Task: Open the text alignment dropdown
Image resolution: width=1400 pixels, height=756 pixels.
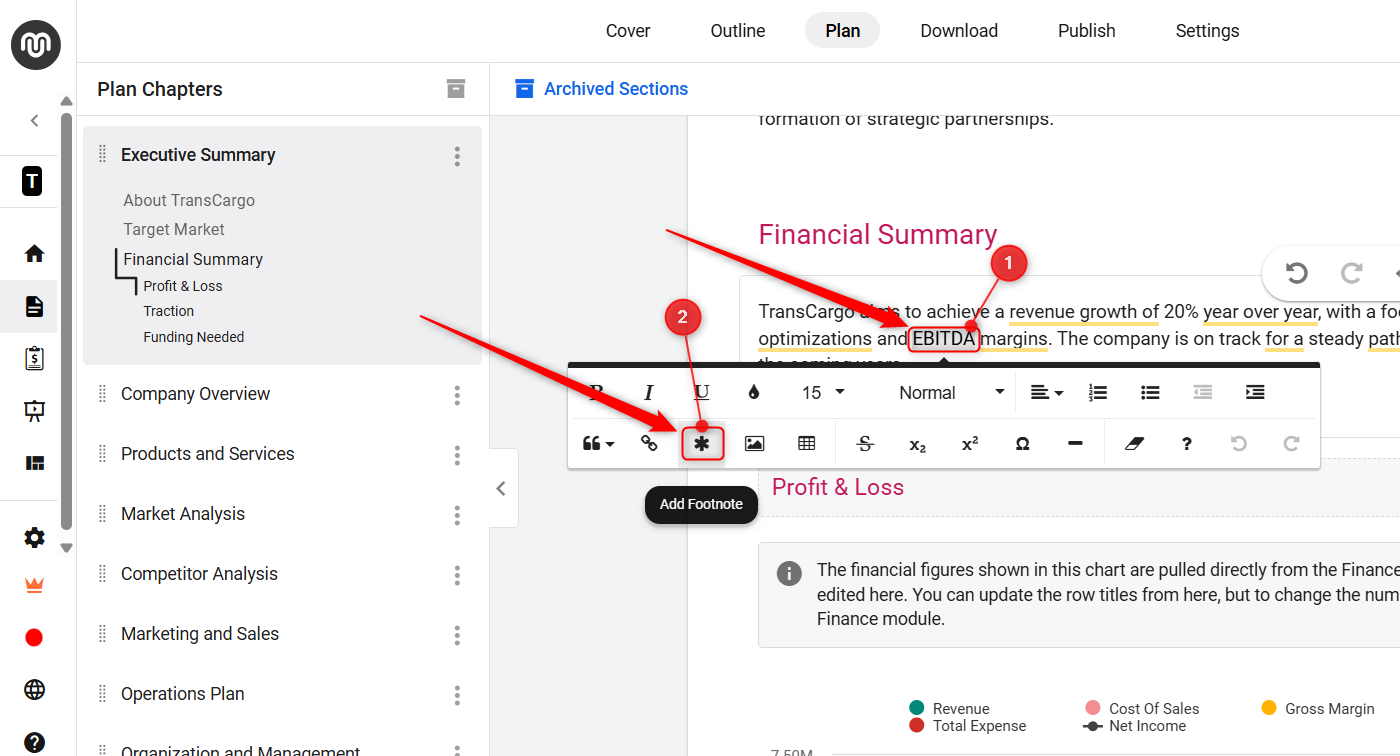Action: pyautogui.click(x=1046, y=393)
